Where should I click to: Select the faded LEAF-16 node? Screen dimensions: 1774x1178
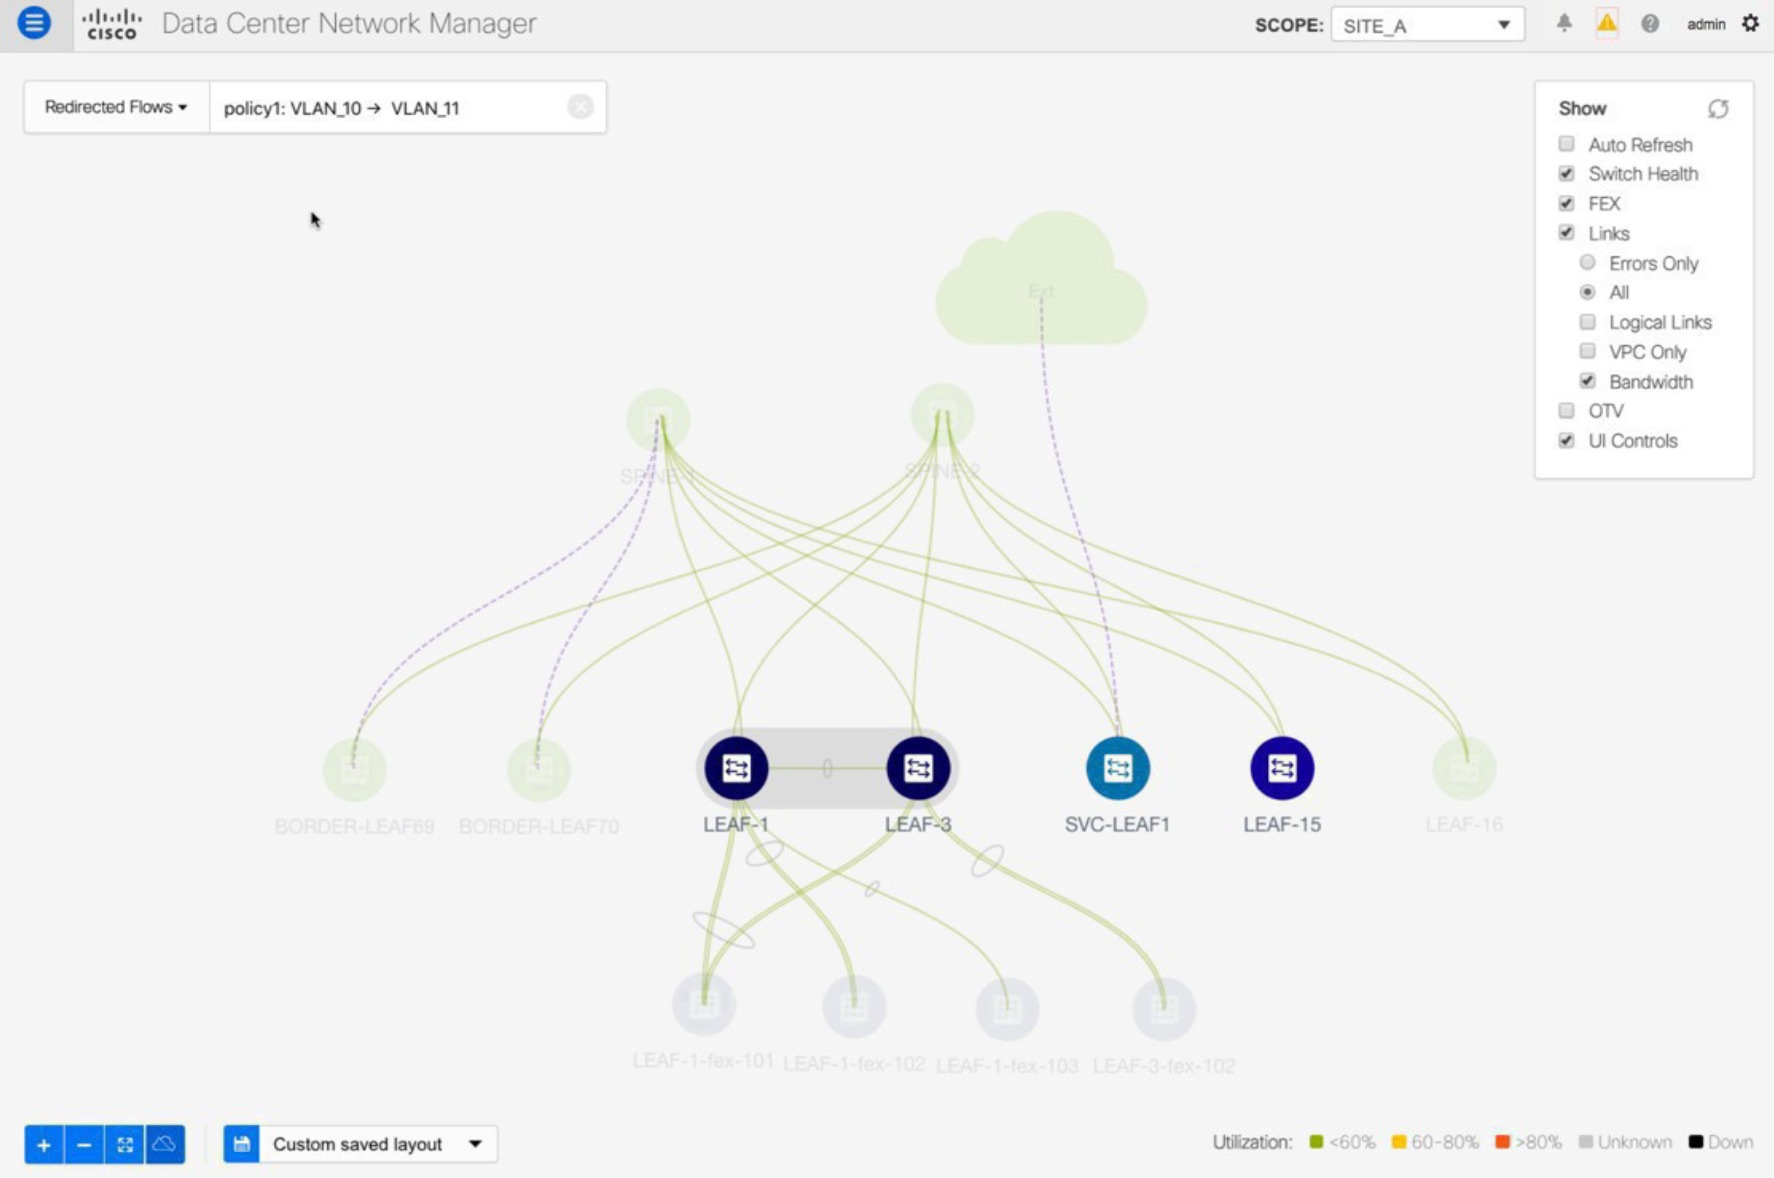1464,768
